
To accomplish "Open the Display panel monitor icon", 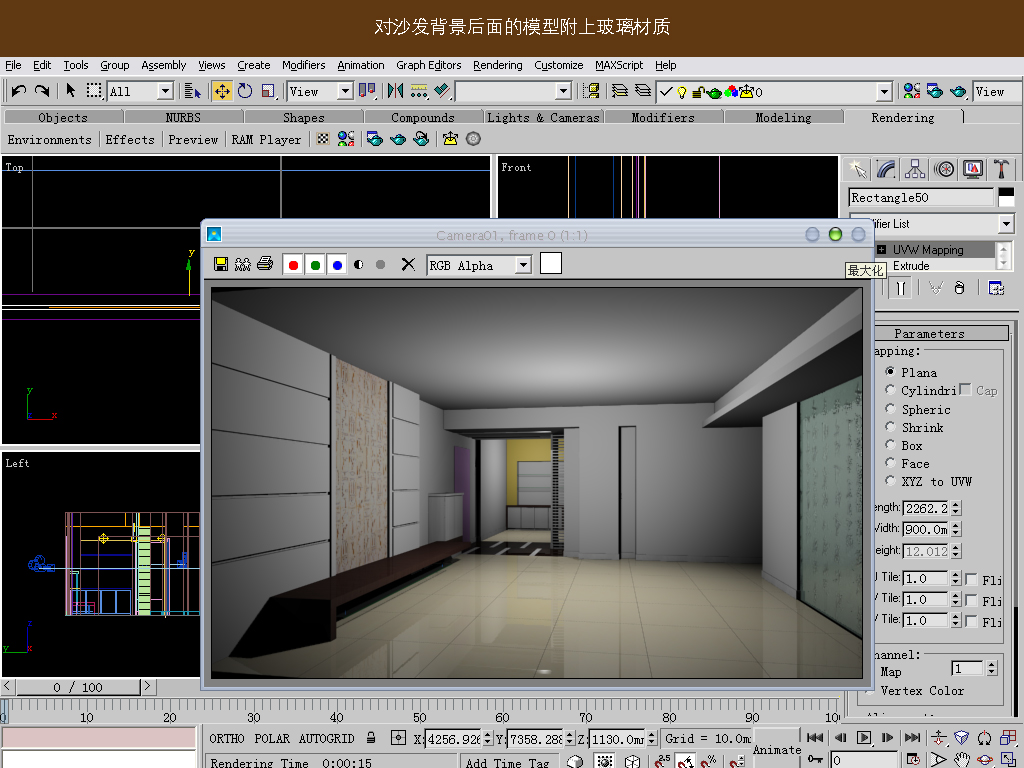I will [972, 169].
